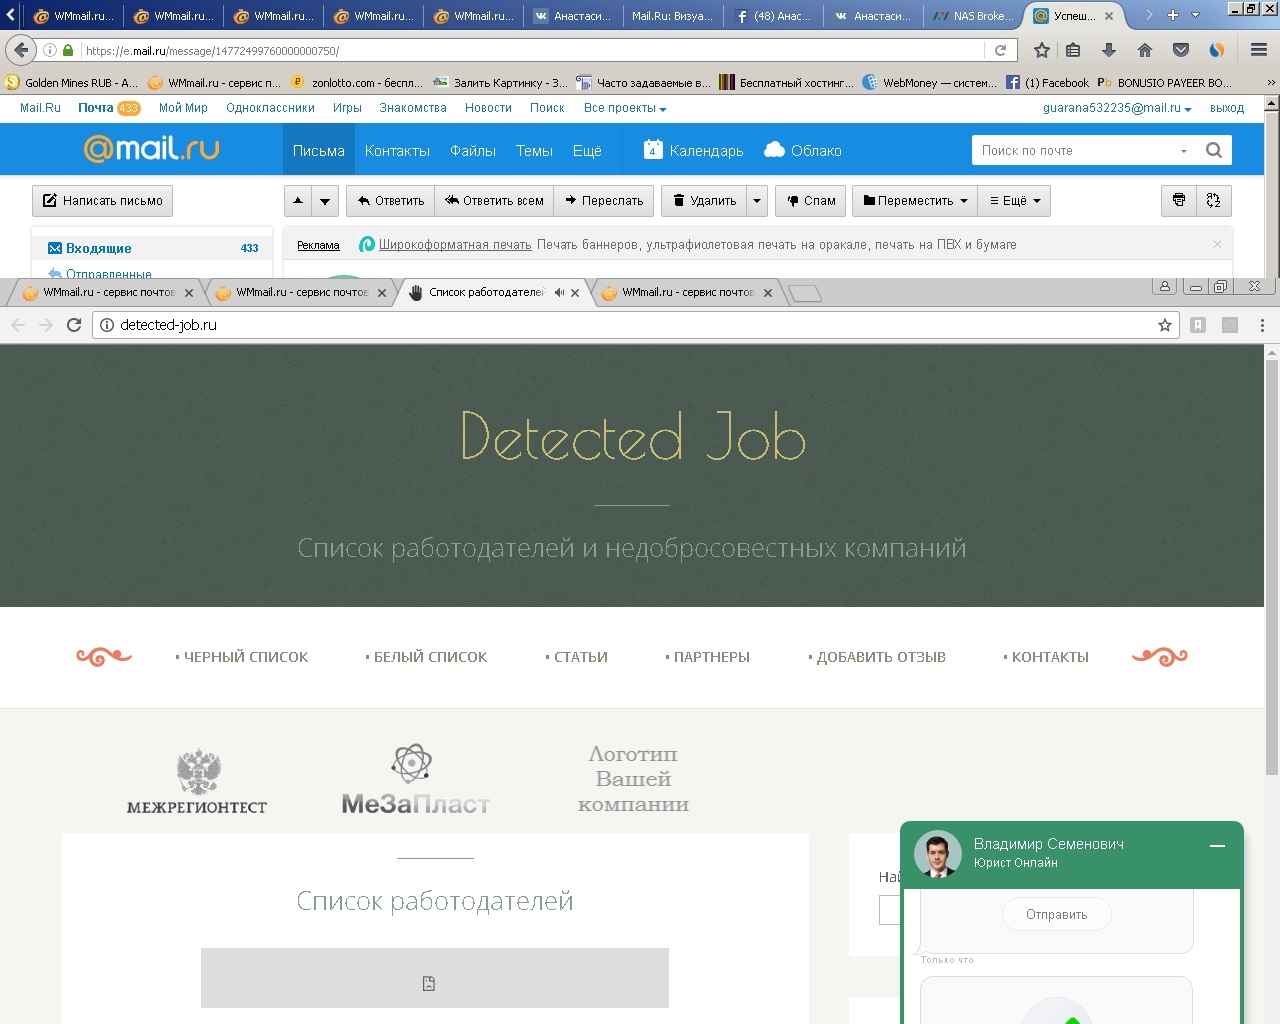Open Firefox downloads arrow icon
Image resolution: width=1280 pixels, height=1024 pixels.
pos(1109,50)
